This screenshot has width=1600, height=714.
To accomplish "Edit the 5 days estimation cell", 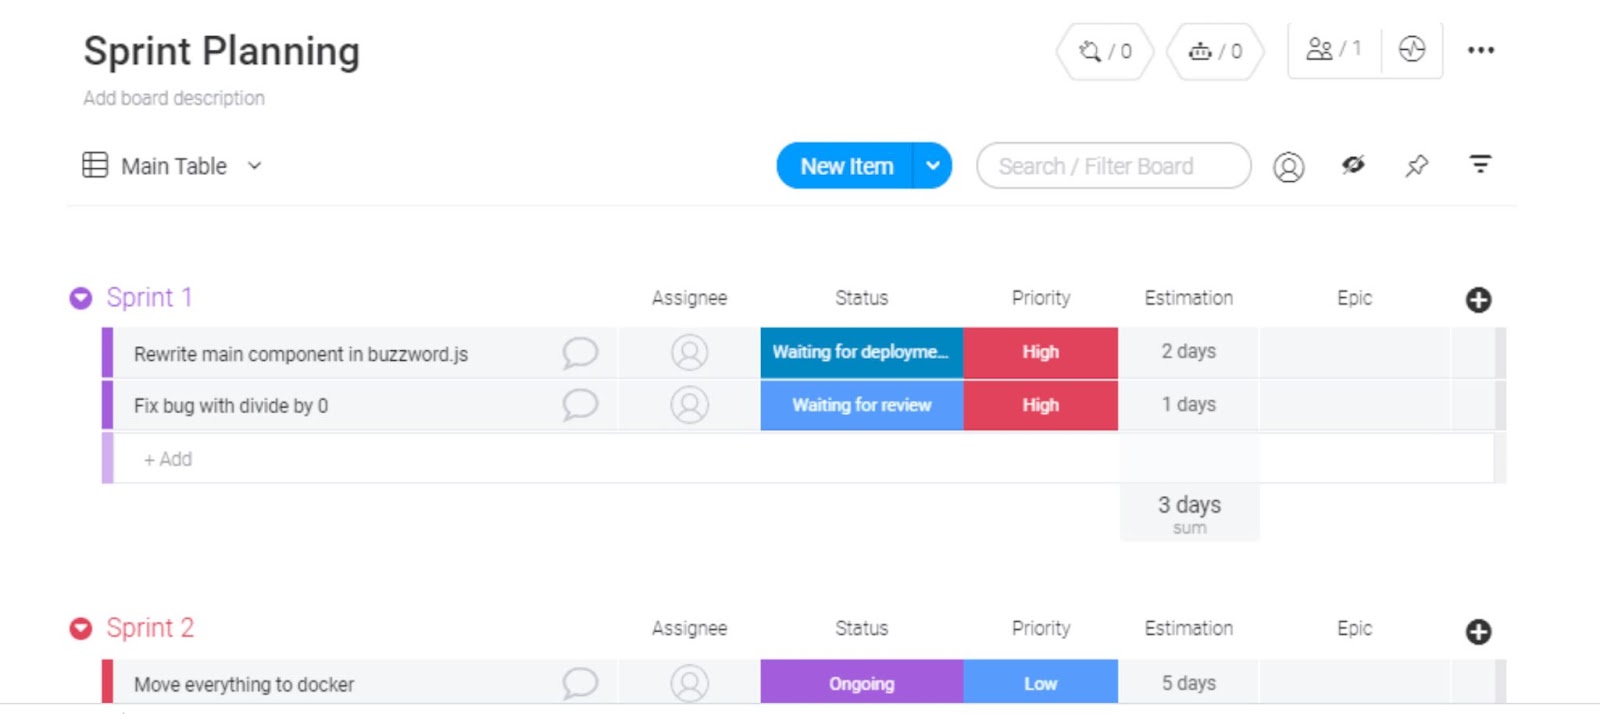I will coord(1189,683).
